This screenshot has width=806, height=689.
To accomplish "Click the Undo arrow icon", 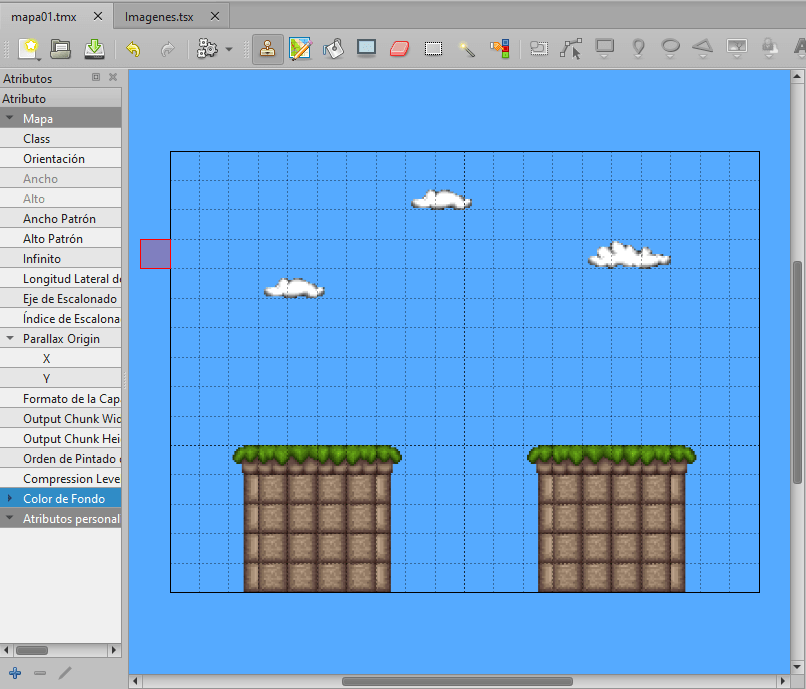I will (133, 48).
